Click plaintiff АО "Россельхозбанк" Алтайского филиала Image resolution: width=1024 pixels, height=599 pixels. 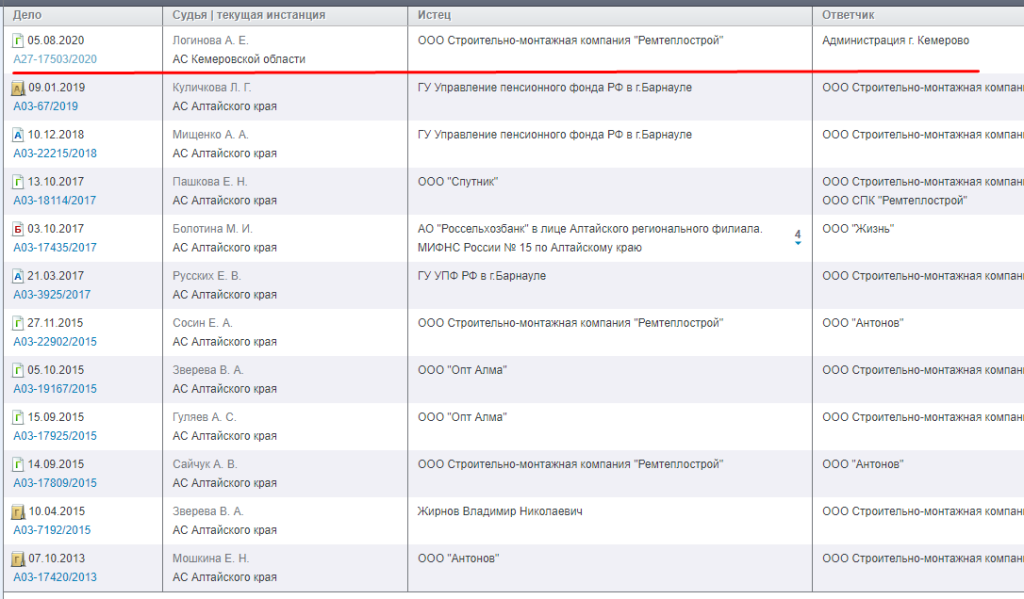point(590,229)
